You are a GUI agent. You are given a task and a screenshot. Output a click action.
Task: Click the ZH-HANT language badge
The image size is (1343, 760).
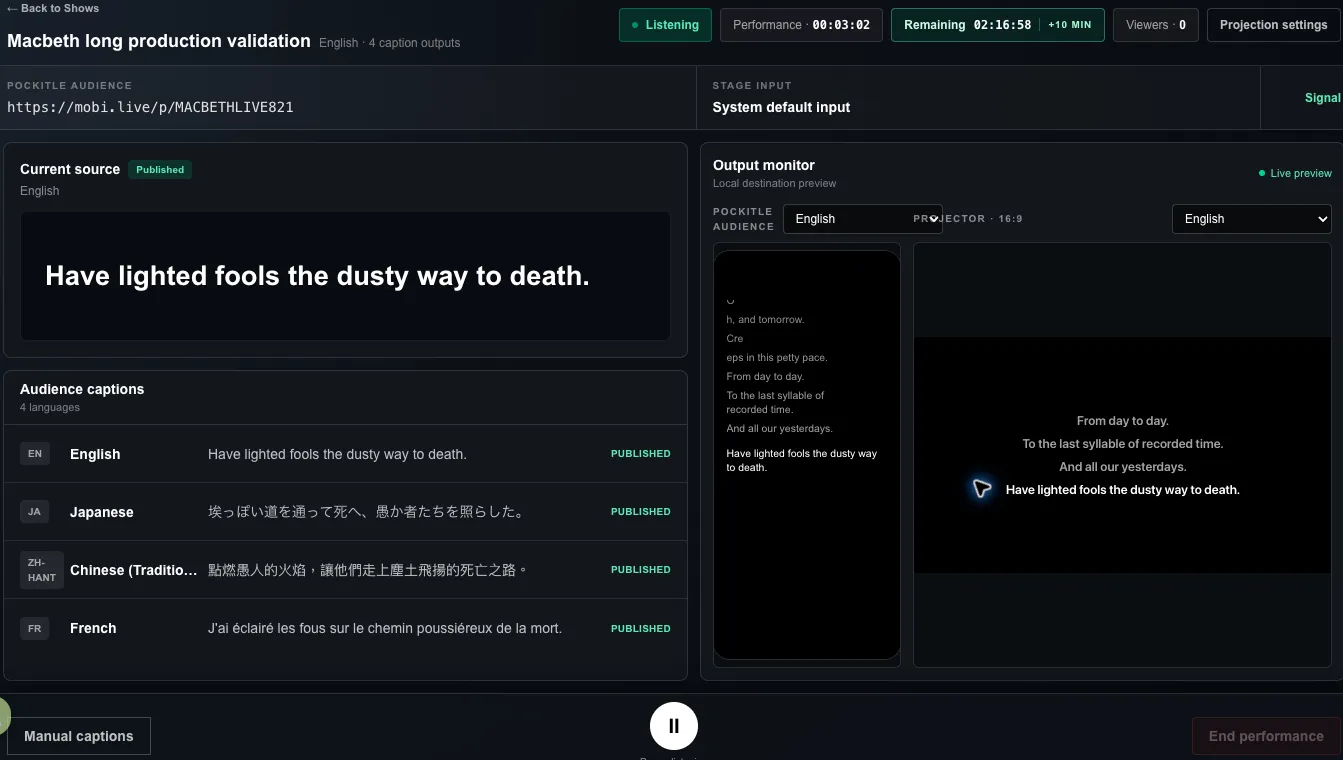tap(42, 570)
